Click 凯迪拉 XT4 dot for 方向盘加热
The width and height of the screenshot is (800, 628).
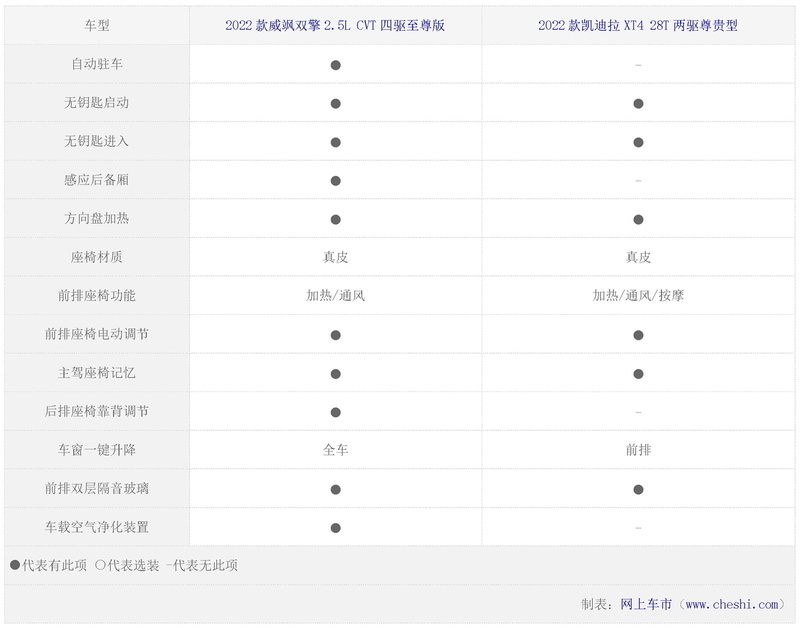tap(638, 219)
